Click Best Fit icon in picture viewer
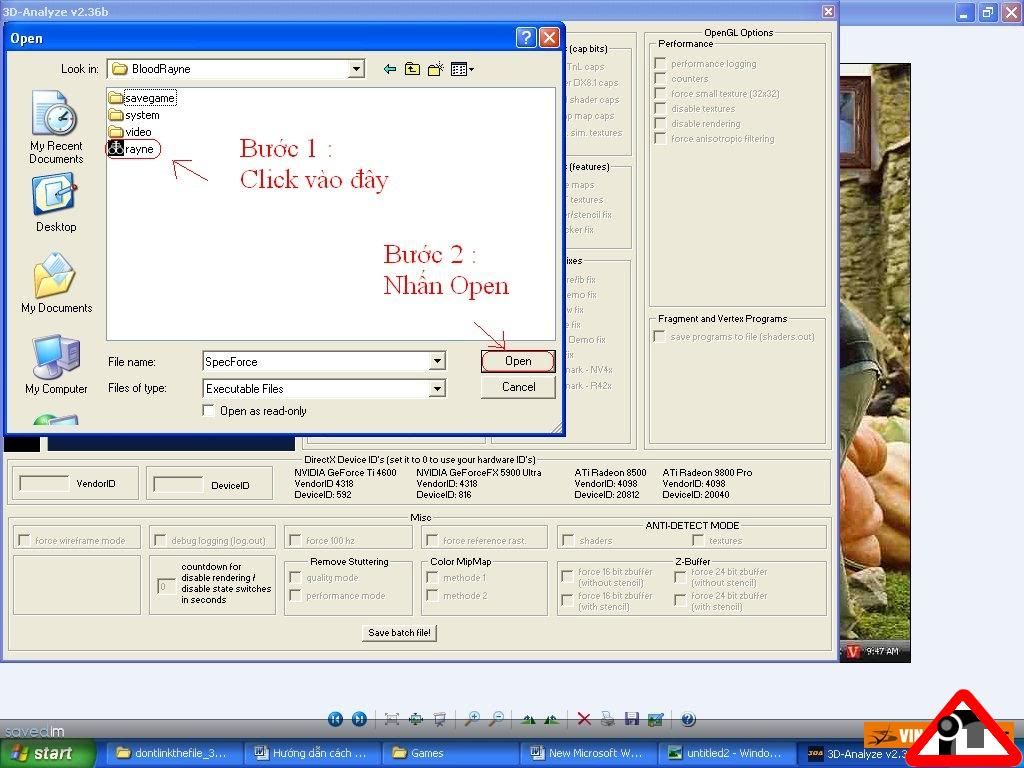Viewport: 1024px width, 768px height. point(392,719)
